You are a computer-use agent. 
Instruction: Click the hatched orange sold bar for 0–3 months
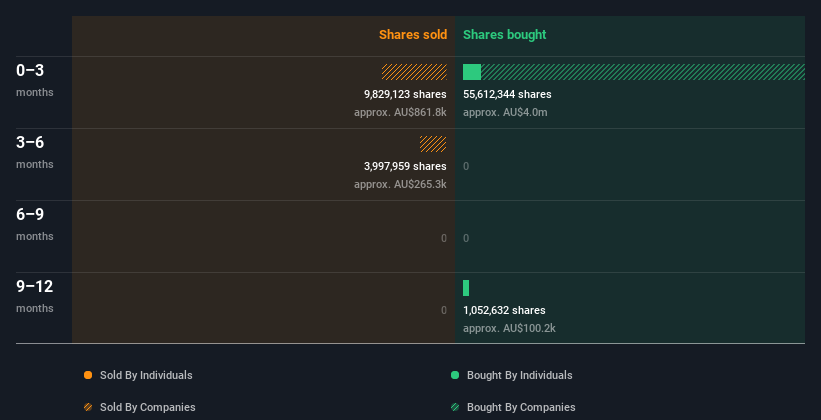414,72
